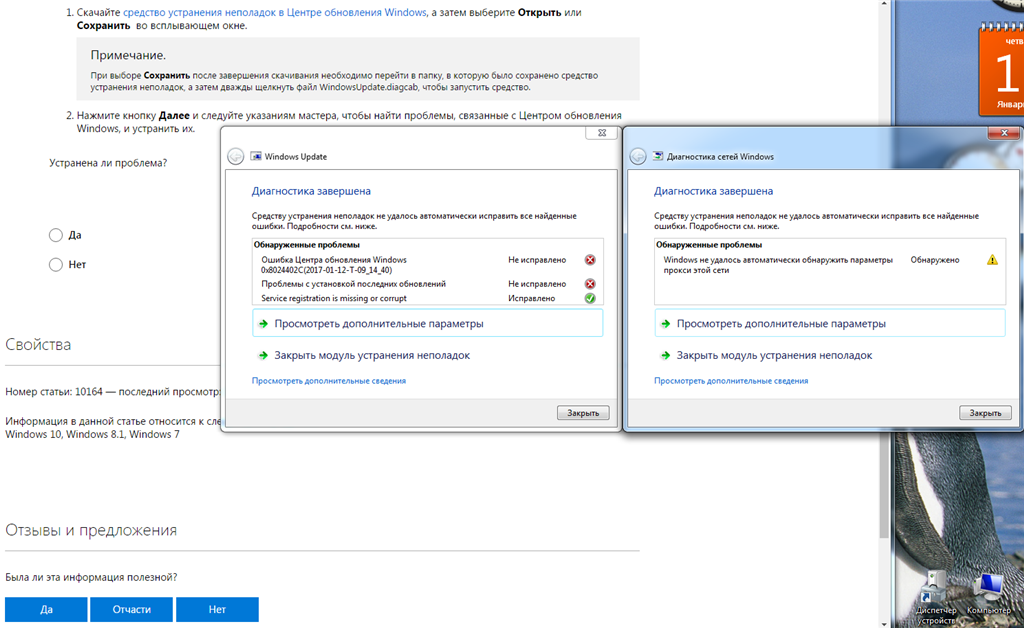This screenshot has height=628, width=1024.
Task: Click scrollbar down arrow on the page
Action: tap(884, 623)
